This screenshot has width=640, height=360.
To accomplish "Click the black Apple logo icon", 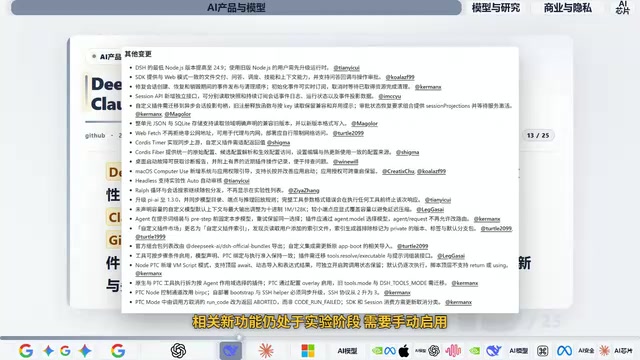I will click(404, 350).
